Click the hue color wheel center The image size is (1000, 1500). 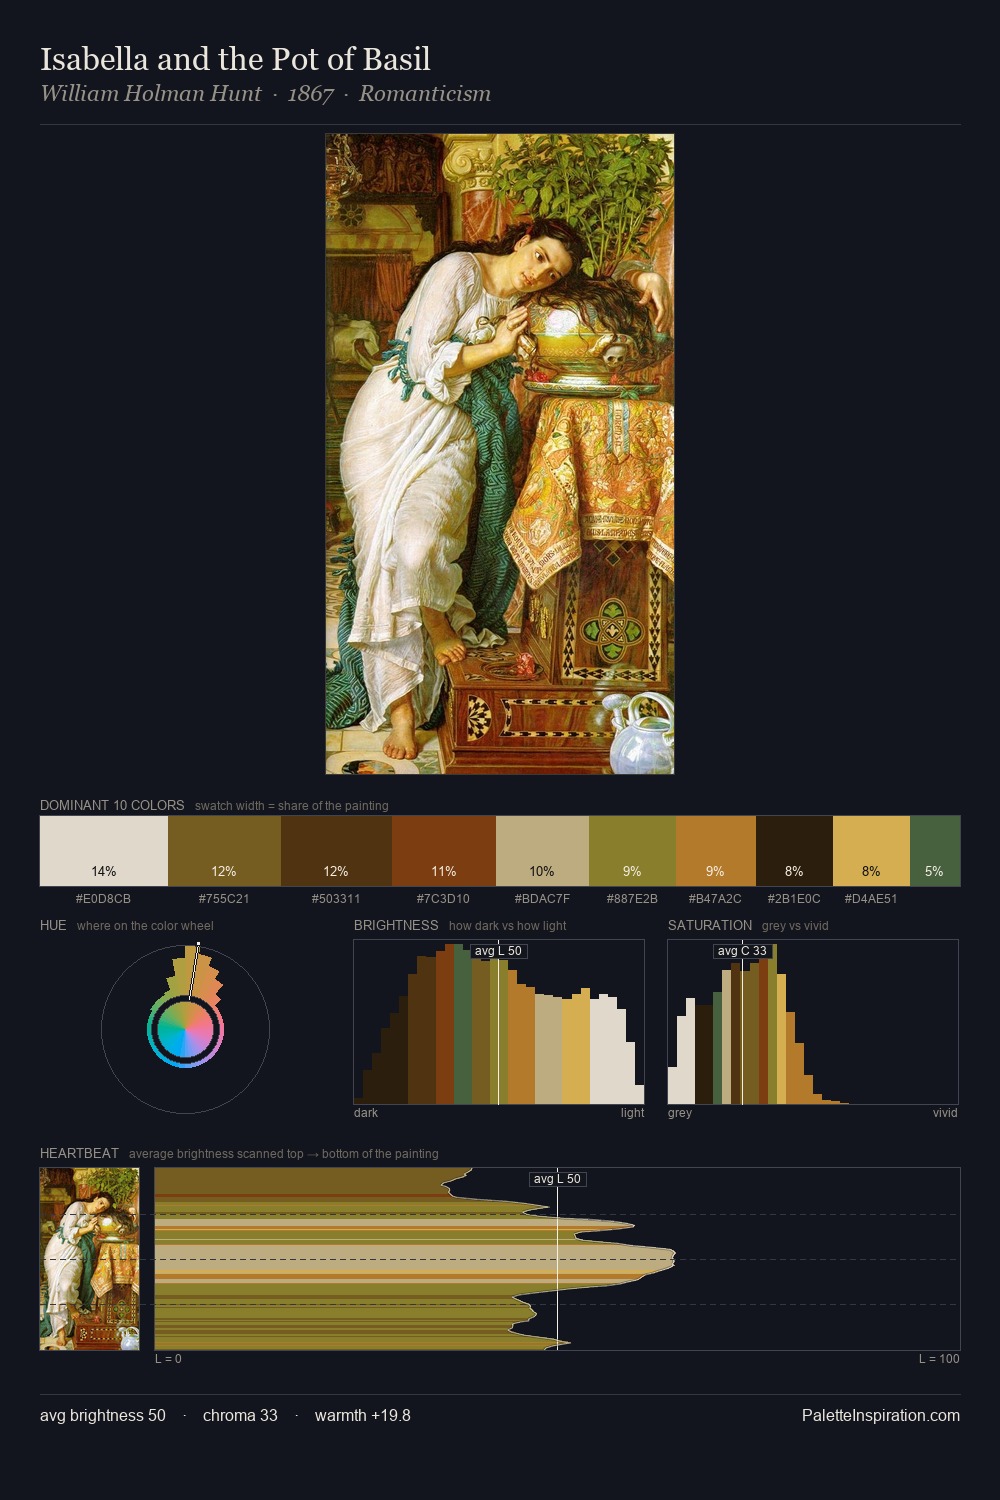[185, 1029]
